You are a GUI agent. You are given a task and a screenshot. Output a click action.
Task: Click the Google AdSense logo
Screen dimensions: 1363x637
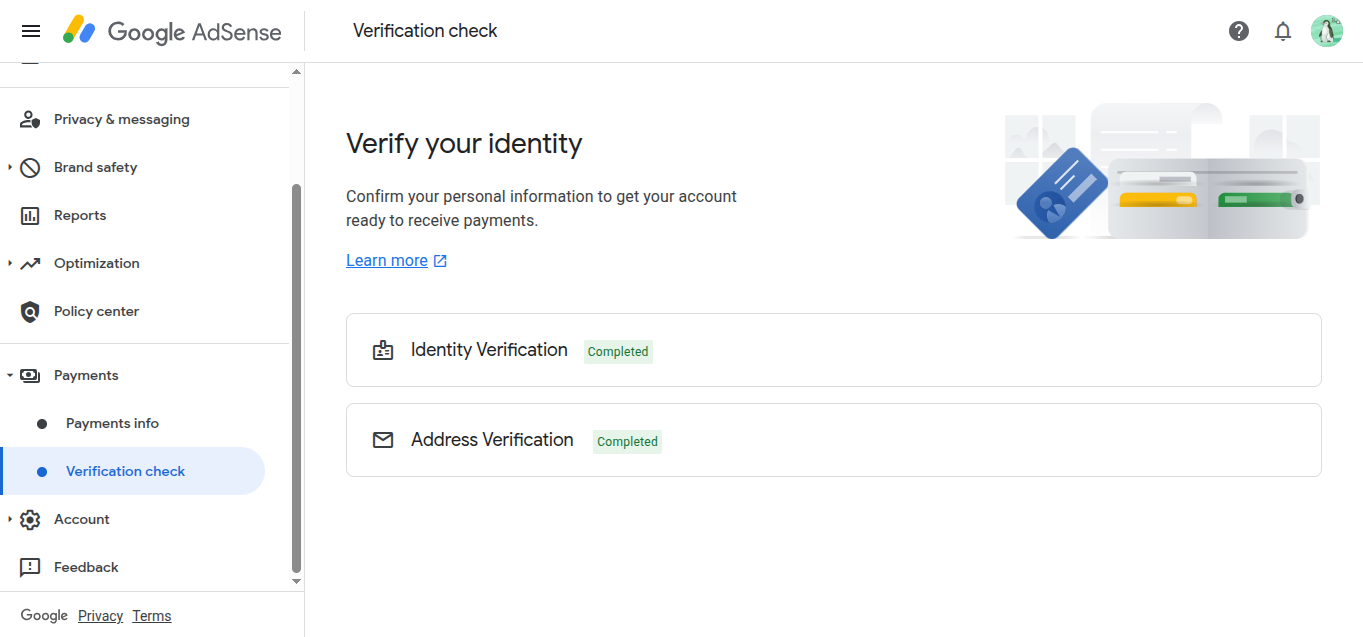pos(172,31)
